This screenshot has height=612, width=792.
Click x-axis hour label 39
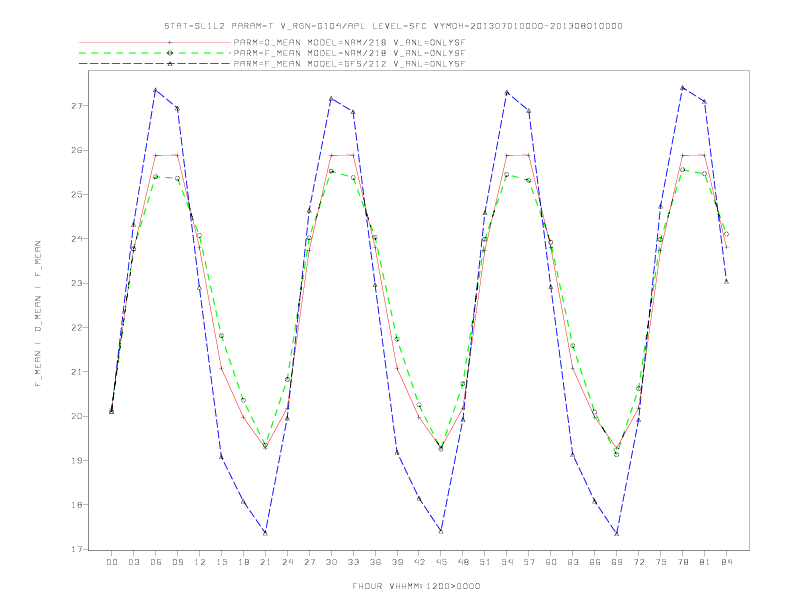[x=398, y=562]
